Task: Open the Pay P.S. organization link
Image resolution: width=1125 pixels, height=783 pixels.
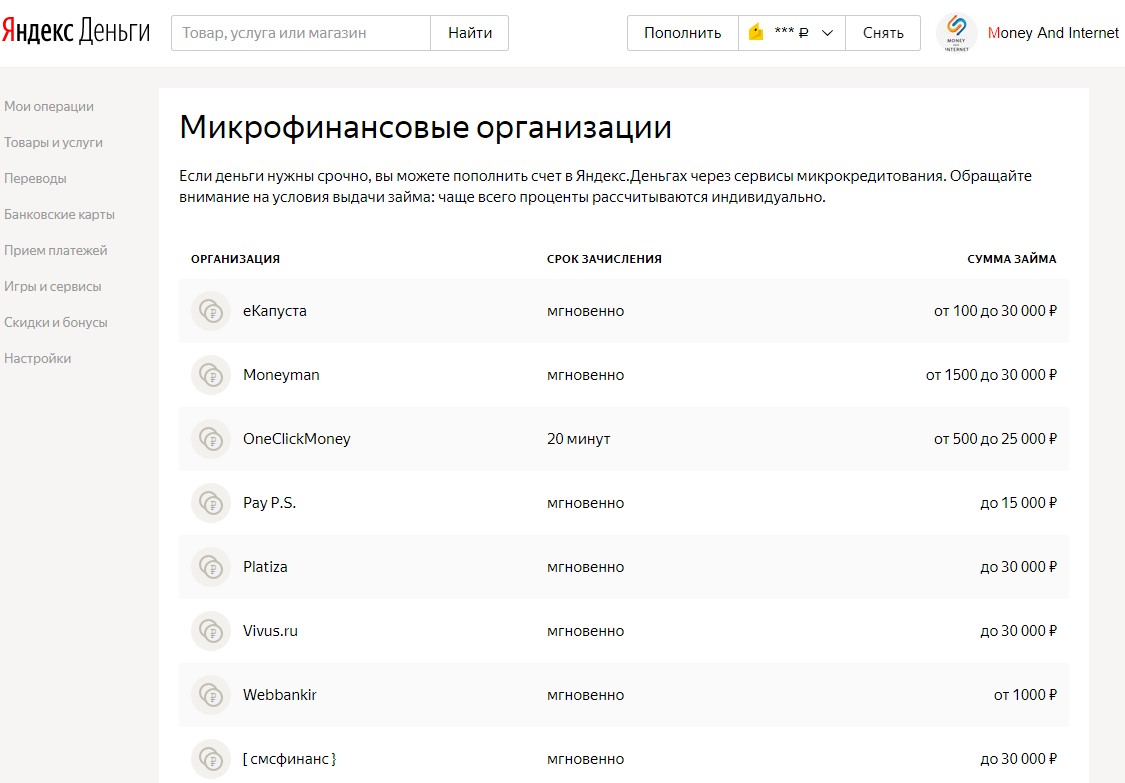Action: coord(269,503)
